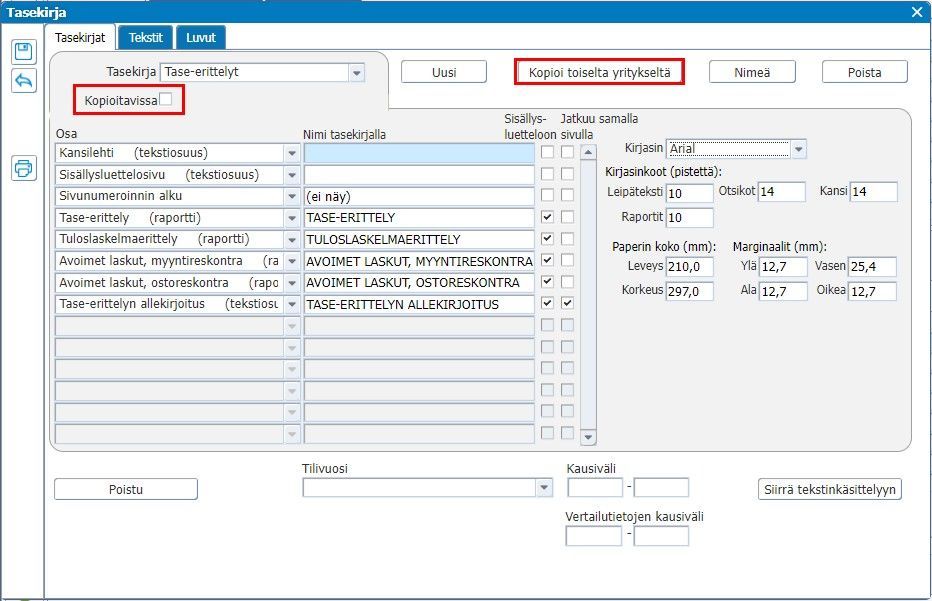Image resolution: width=932 pixels, height=601 pixels.
Task: Click the Leipäteksti font size field
Action: tap(689, 192)
